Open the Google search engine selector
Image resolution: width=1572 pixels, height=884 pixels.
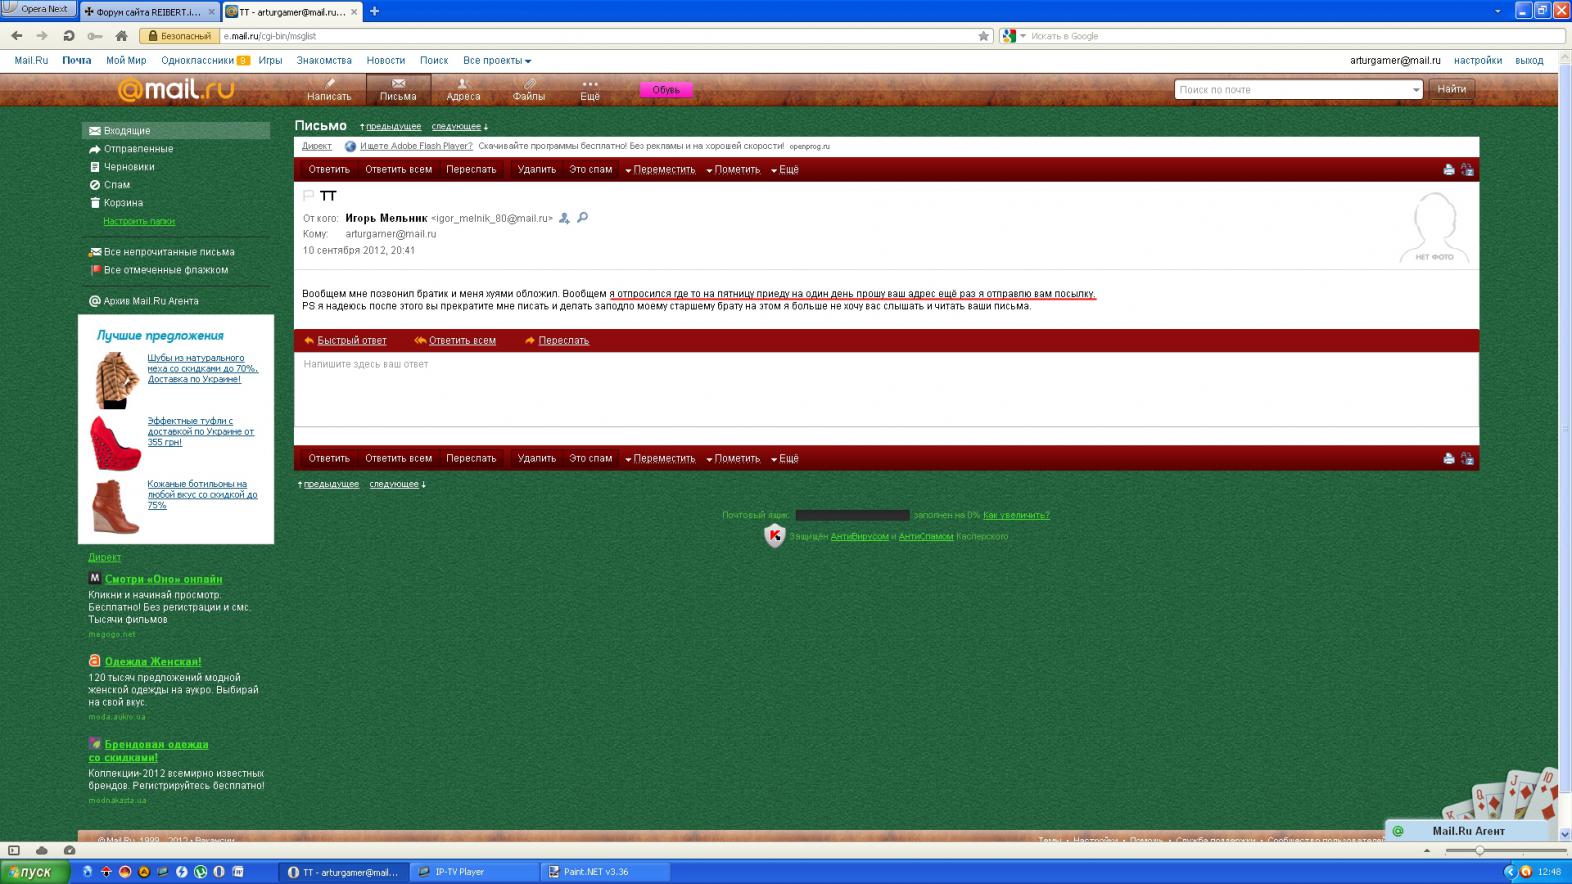(1013, 36)
